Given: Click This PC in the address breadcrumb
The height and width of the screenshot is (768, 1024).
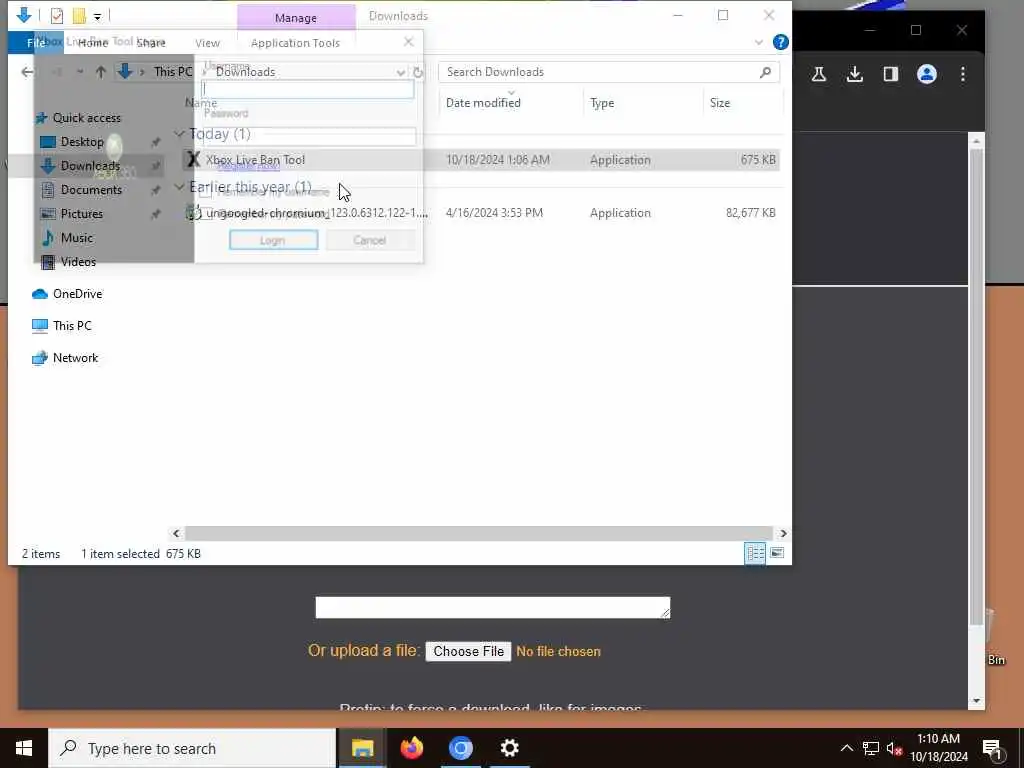Looking at the screenshot, I should pyautogui.click(x=173, y=72).
